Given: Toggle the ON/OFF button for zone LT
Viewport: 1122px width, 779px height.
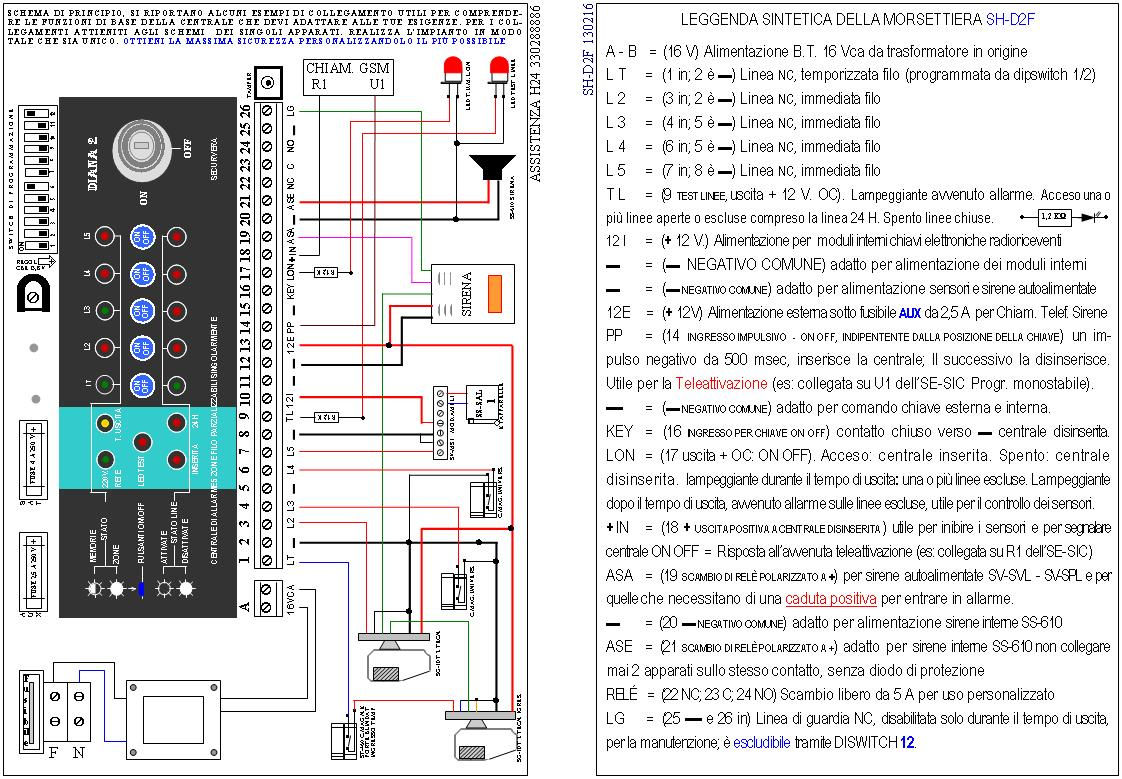Looking at the screenshot, I should click(x=142, y=386).
